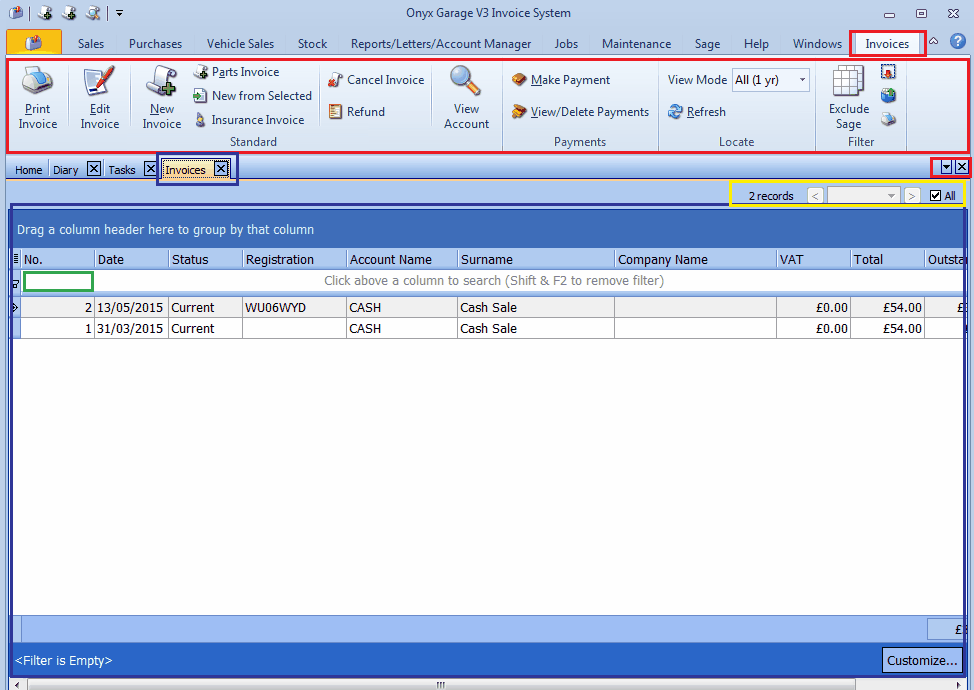Open View/Delete Payments
Image resolution: width=974 pixels, height=690 pixels.
point(580,112)
